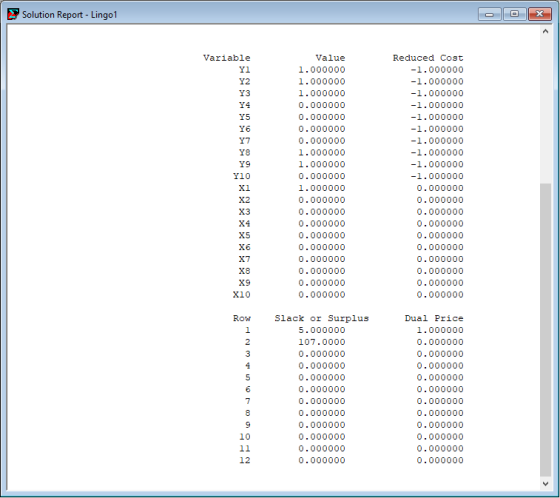Click the Reduced Cost of Y1

(437, 70)
